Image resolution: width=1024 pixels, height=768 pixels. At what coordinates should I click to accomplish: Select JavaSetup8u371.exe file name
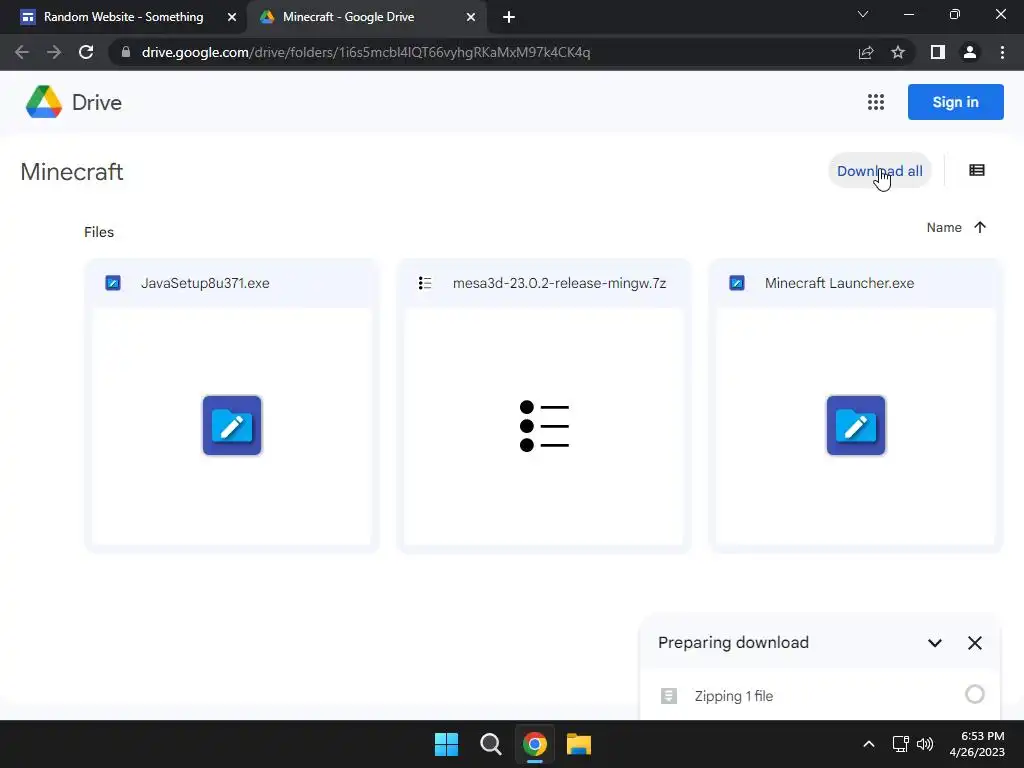click(x=205, y=283)
